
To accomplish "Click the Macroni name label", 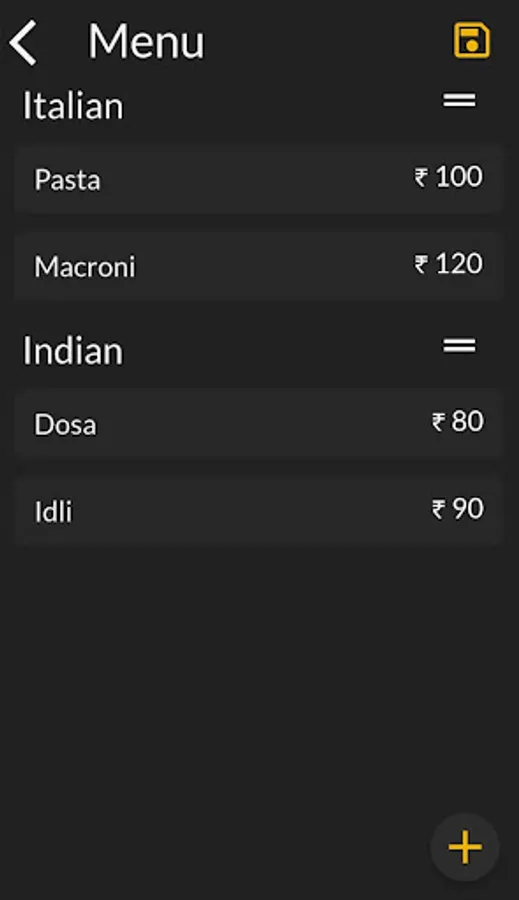I will pos(85,267).
